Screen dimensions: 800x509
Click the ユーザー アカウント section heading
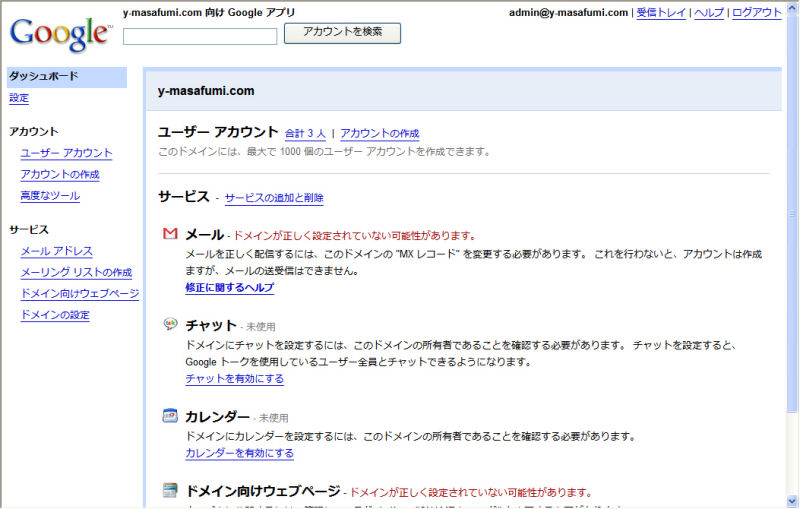pyautogui.click(x=218, y=132)
